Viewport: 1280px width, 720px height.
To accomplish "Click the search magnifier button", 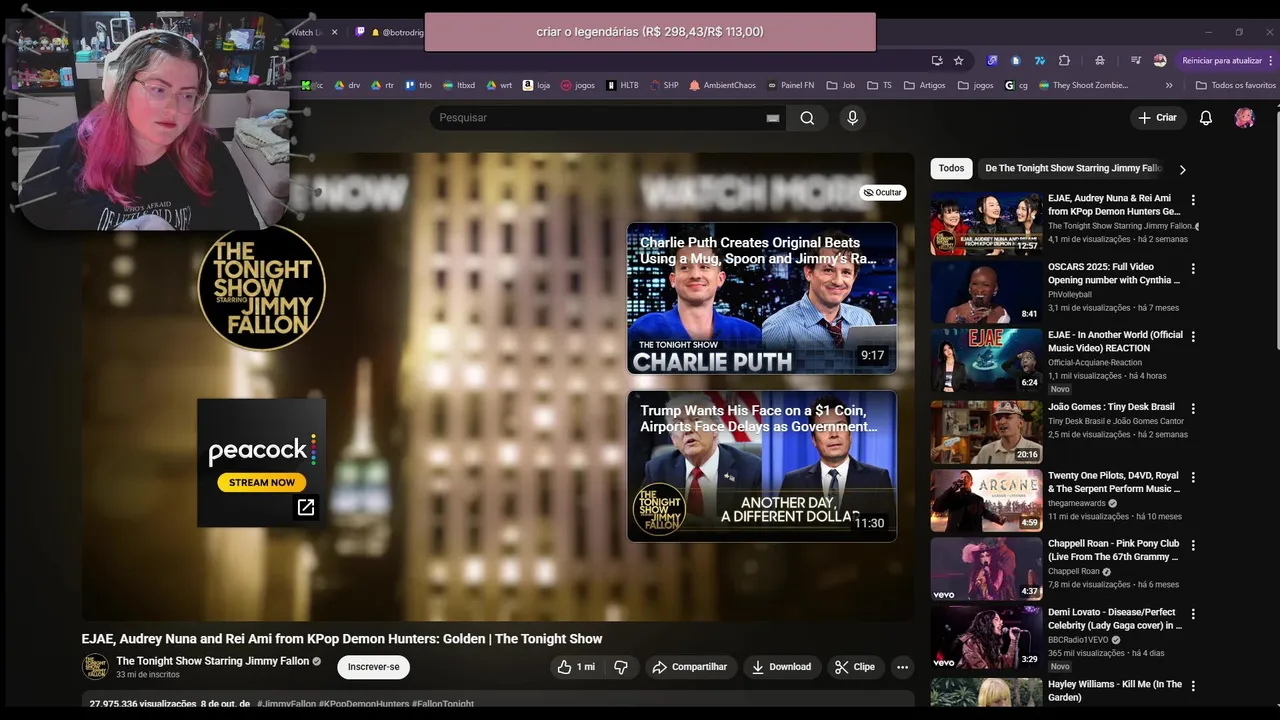I will (807, 118).
